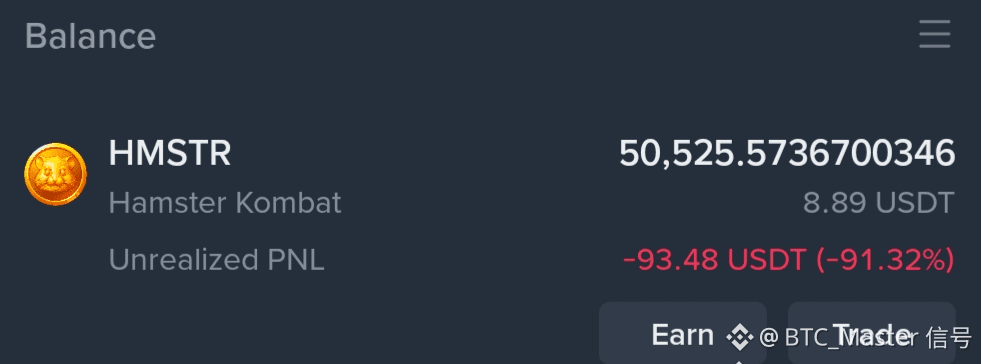Viewport: 981px width, 364px height.
Task: Click the Binance diamond logo watermark
Action: point(739,337)
